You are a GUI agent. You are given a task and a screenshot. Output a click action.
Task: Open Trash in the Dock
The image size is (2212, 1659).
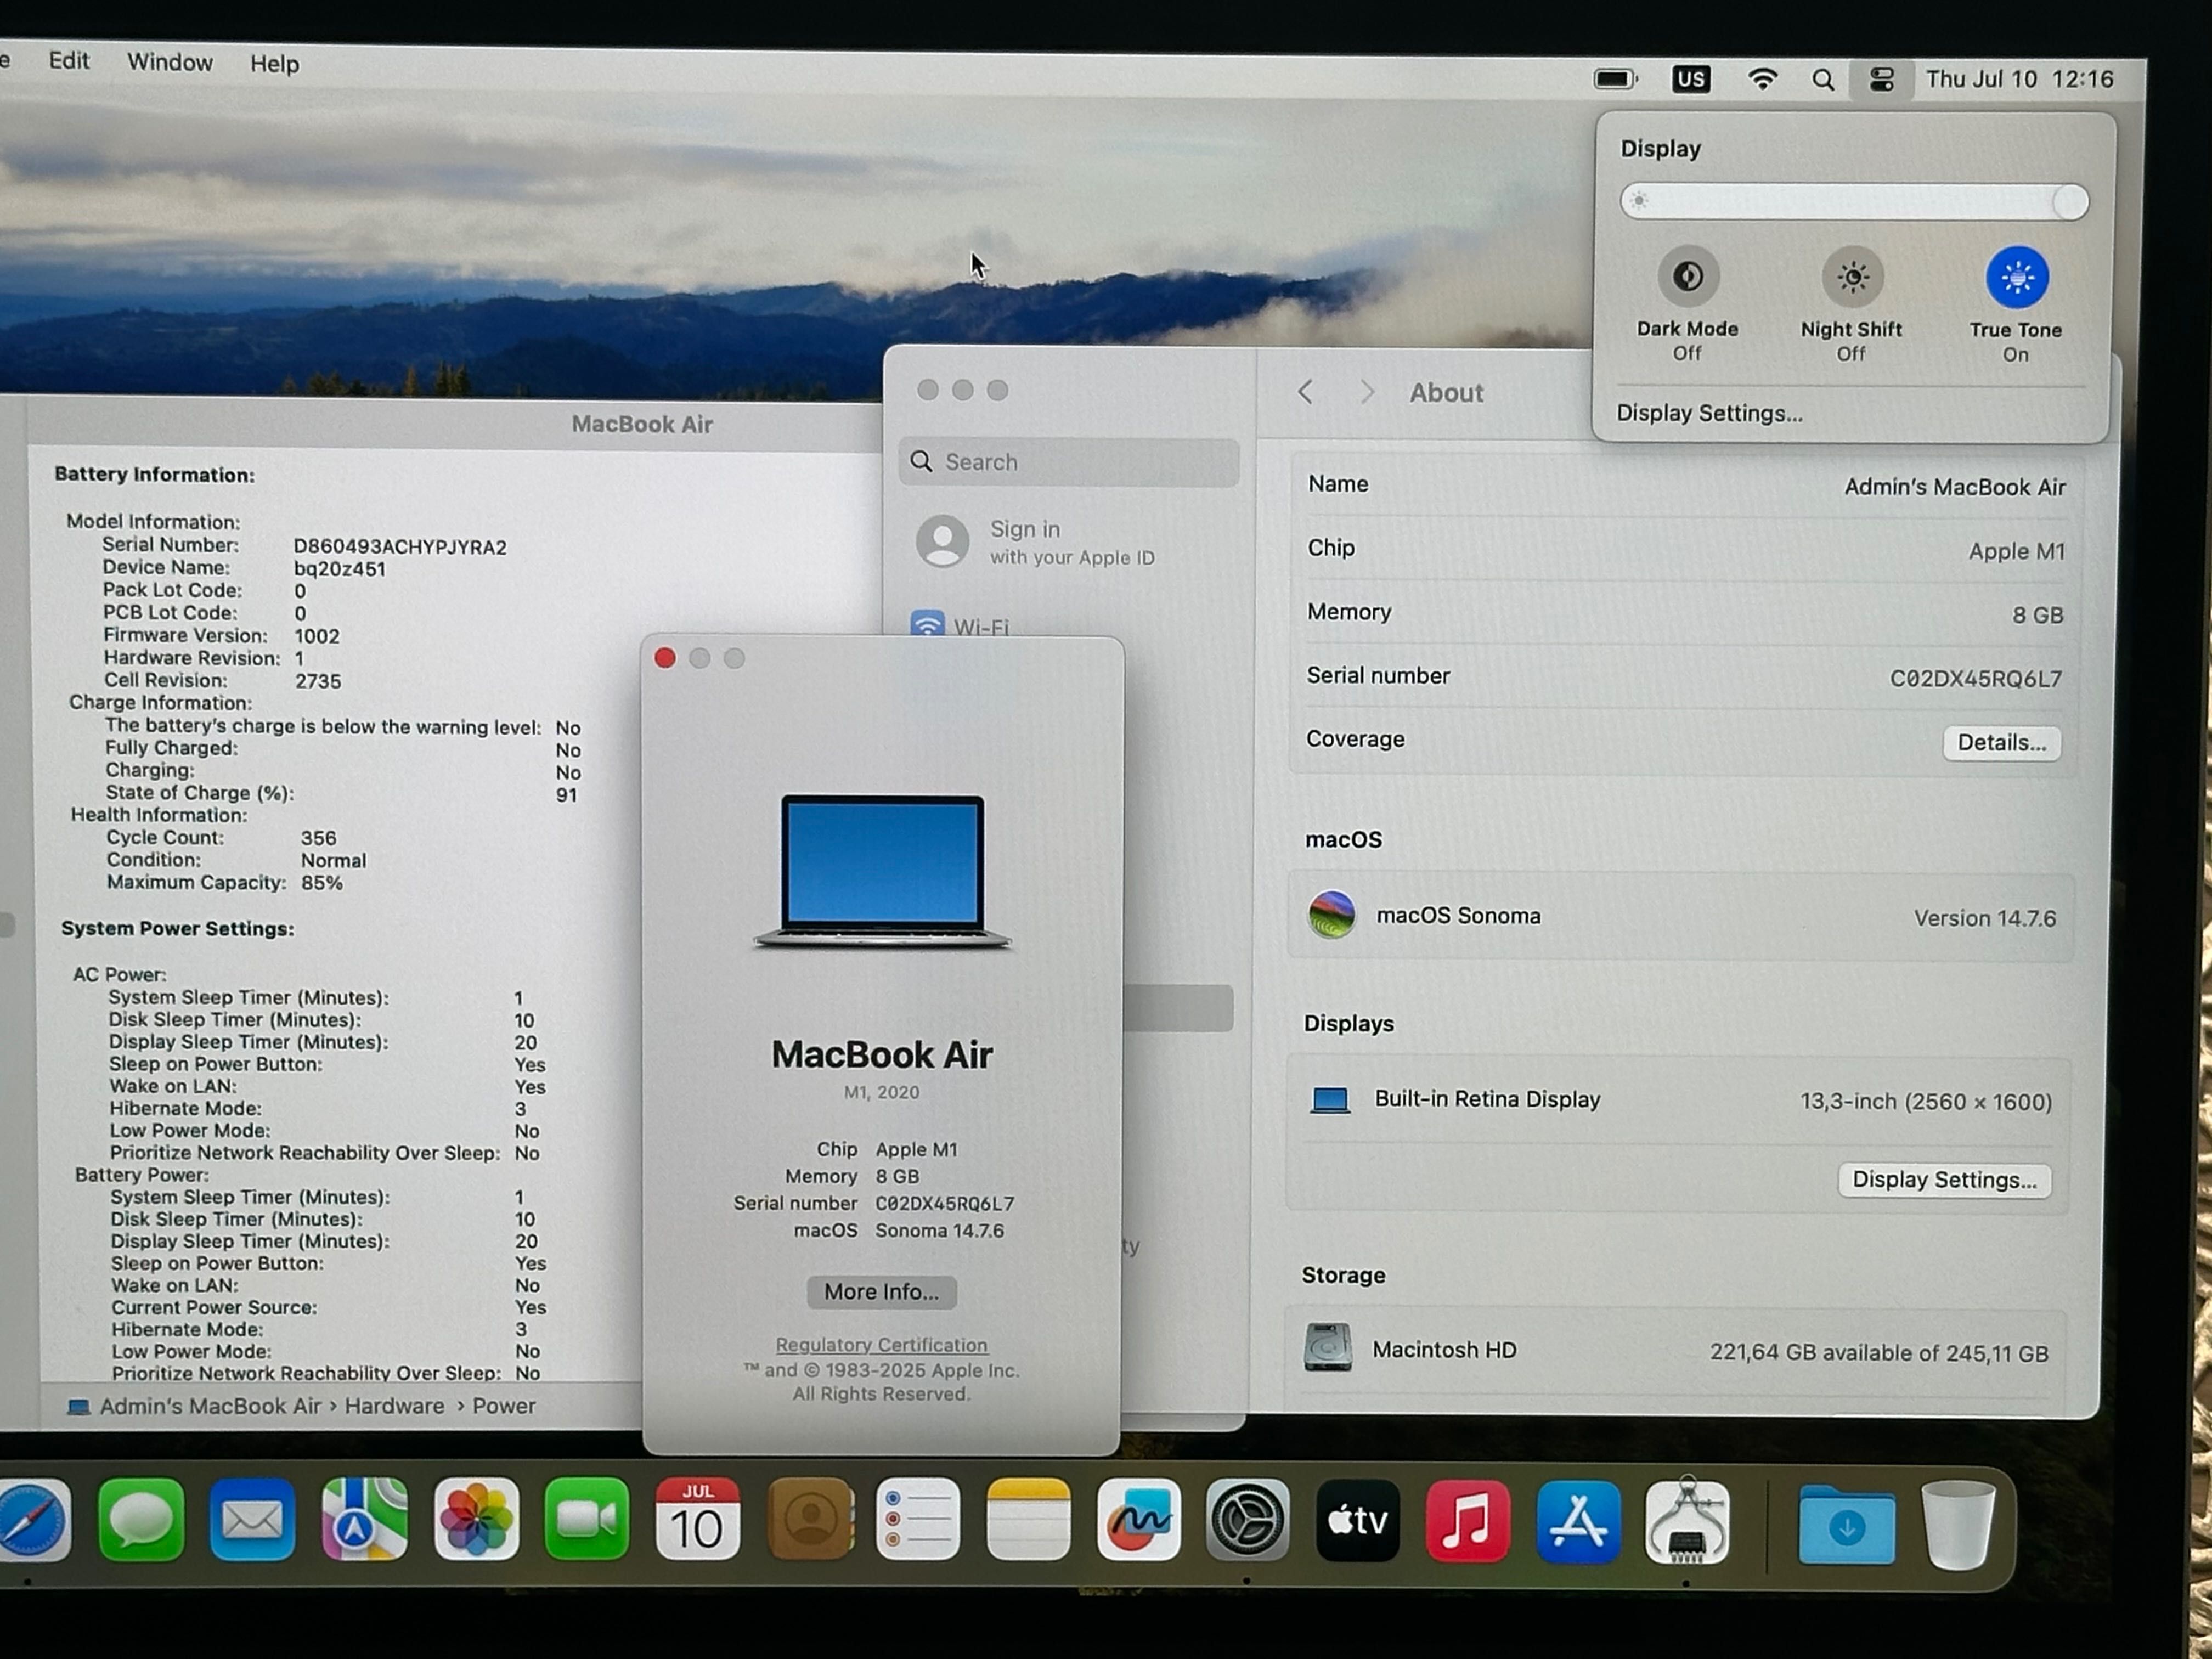tap(1958, 1525)
